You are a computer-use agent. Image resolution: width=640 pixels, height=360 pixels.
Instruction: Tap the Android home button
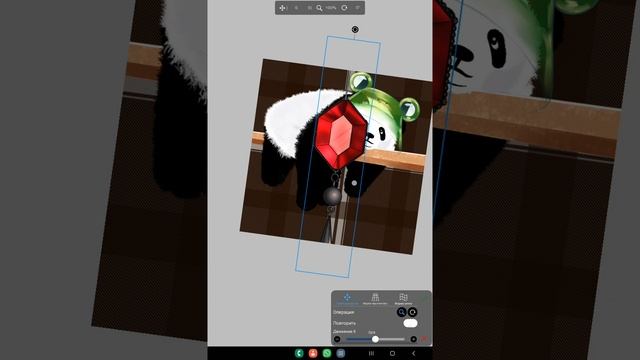(x=392, y=353)
